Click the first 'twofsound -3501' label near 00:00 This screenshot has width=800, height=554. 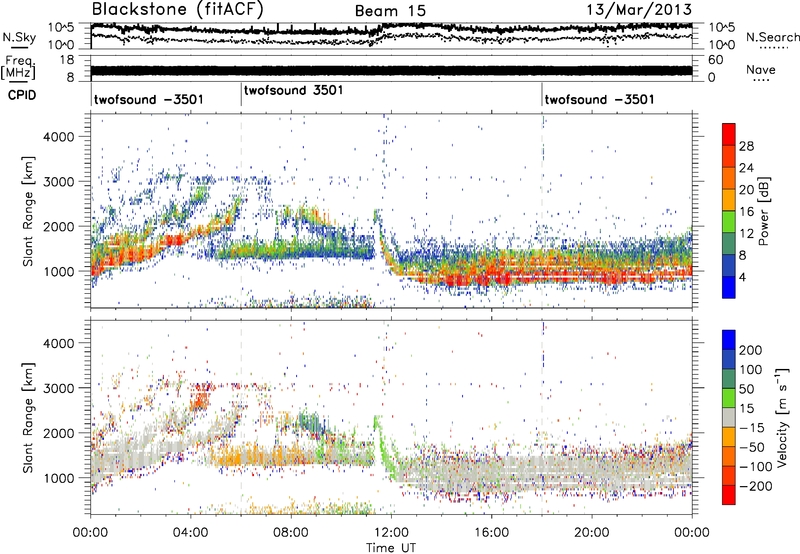pyautogui.click(x=148, y=99)
